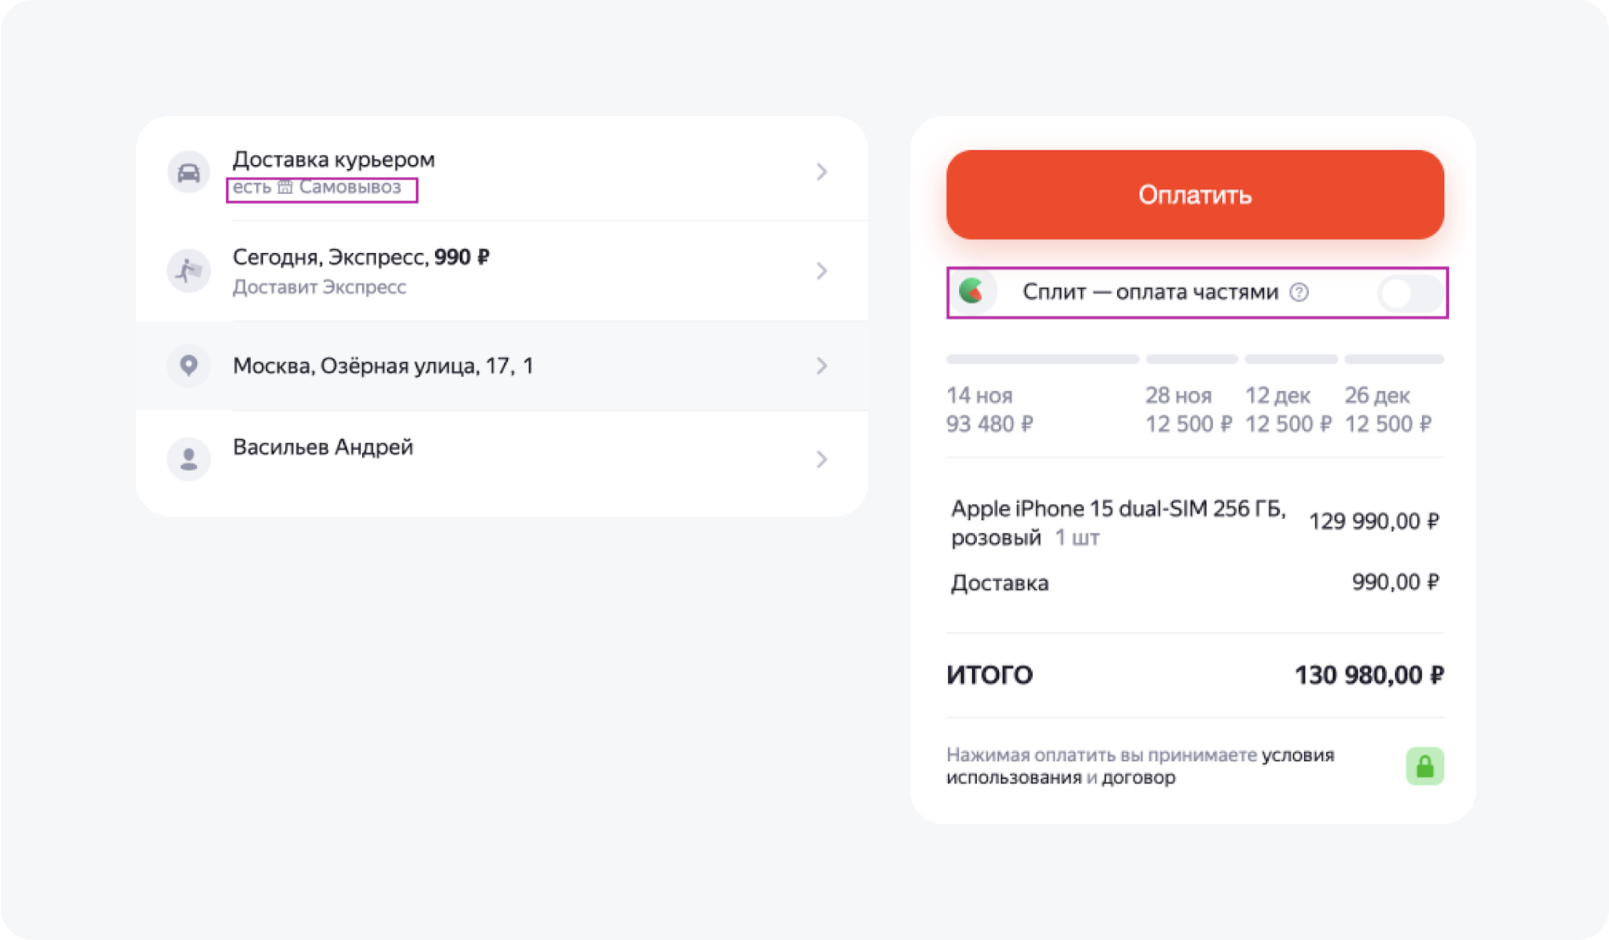Open the условия использования link
This screenshot has height=940, width=1609.
point(1140,766)
